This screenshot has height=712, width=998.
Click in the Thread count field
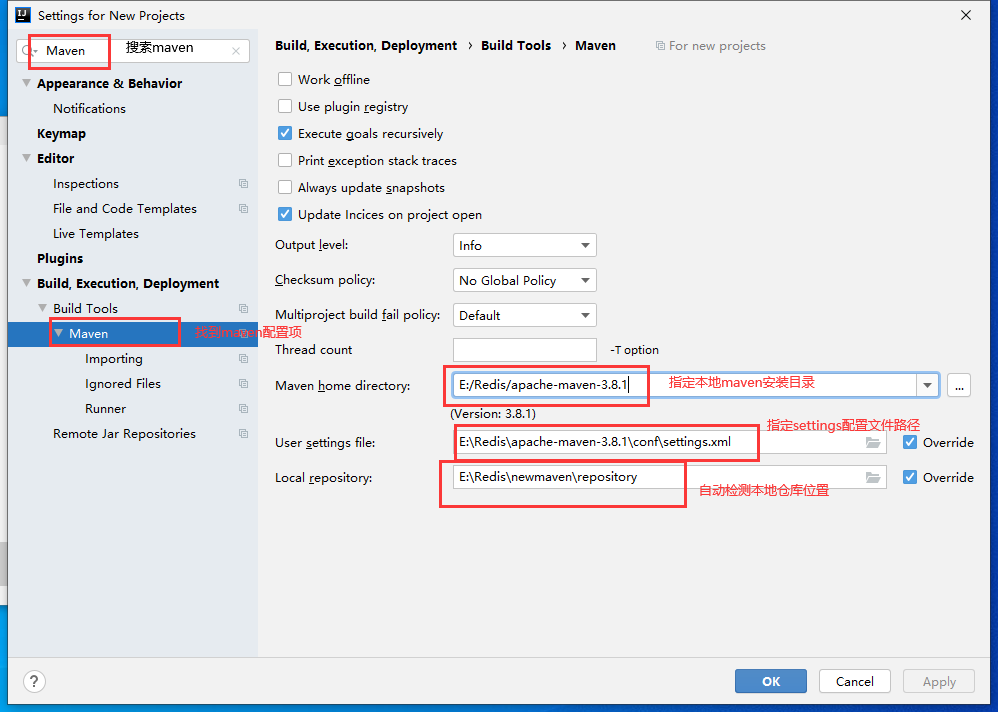click(x=524, y=350)
